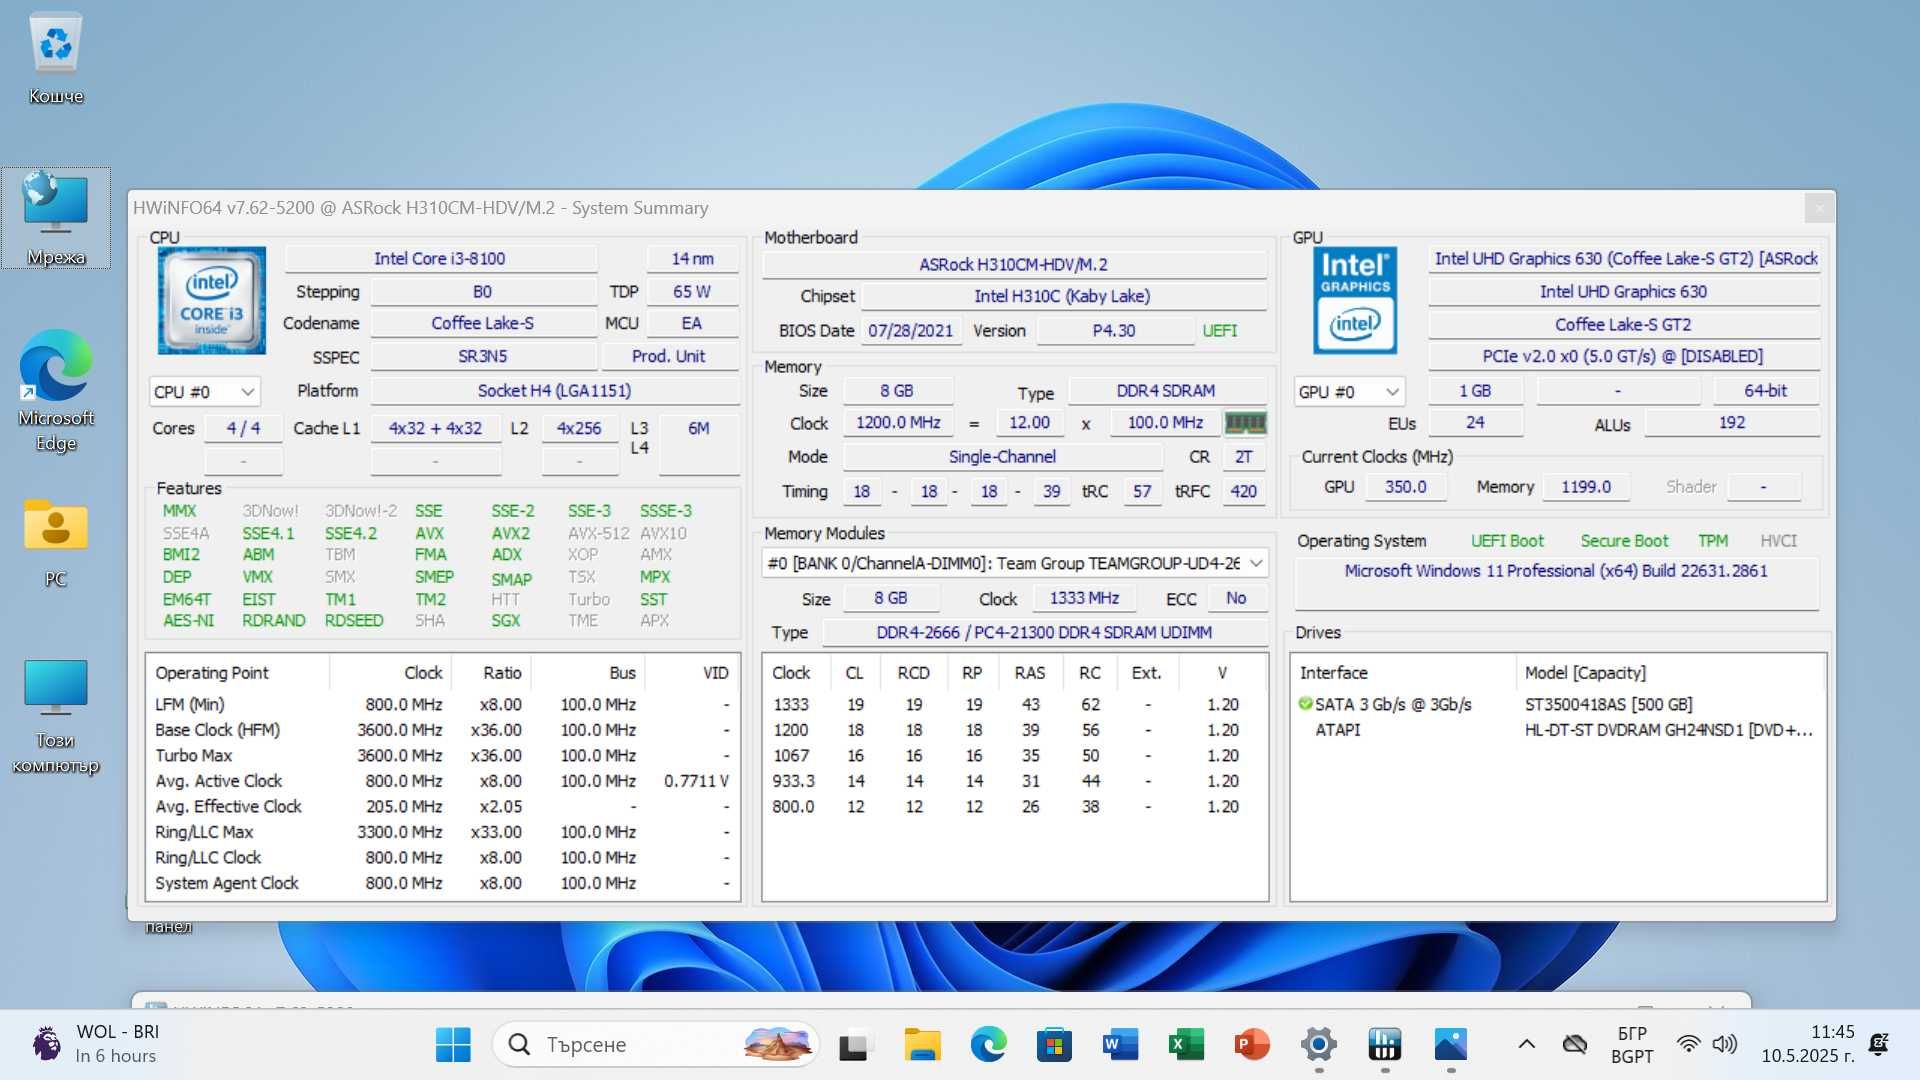Click the cloud sync tray icon
The height and width of the screenshot is (1080, 1920).
coord(1575,1044)
